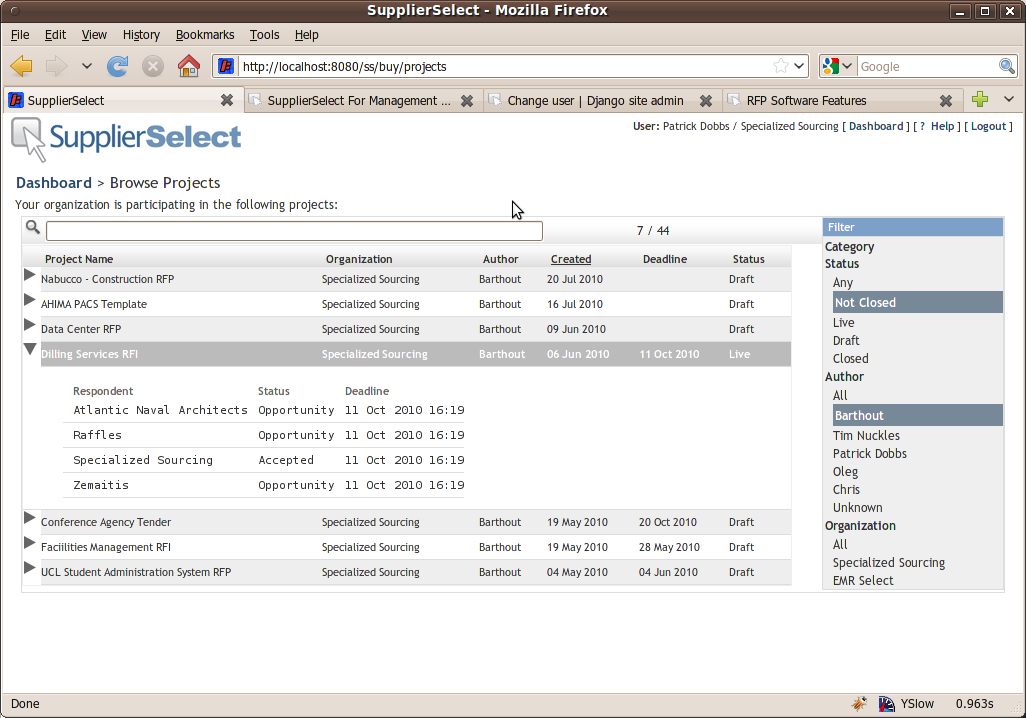
Task: Select the Barthout author filter
Action: point(917,415)
